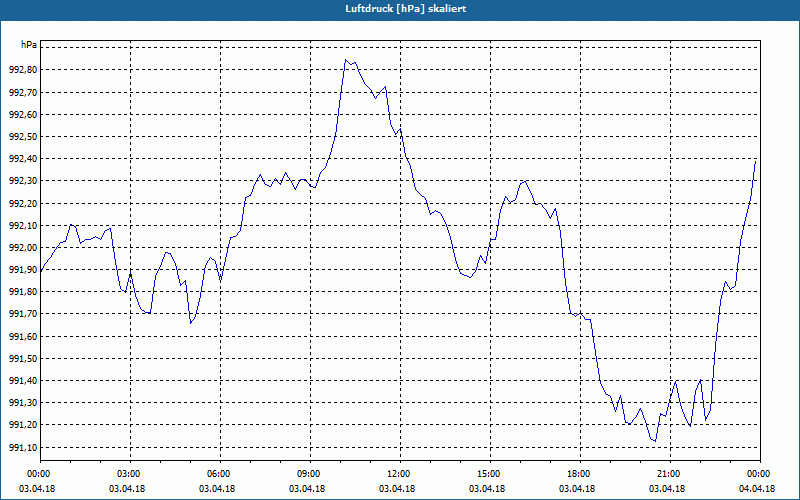Image resolution: width=800 pixels, height=500 pixels.
Task: Click the 21:00 time axis label
Action: (670, 474)
